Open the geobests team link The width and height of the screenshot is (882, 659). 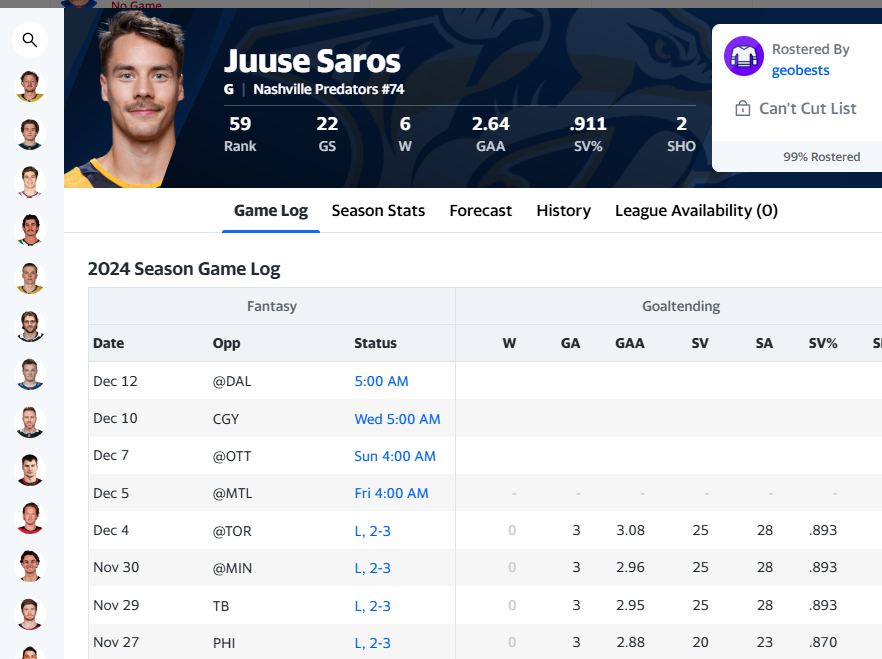[800, 70]
